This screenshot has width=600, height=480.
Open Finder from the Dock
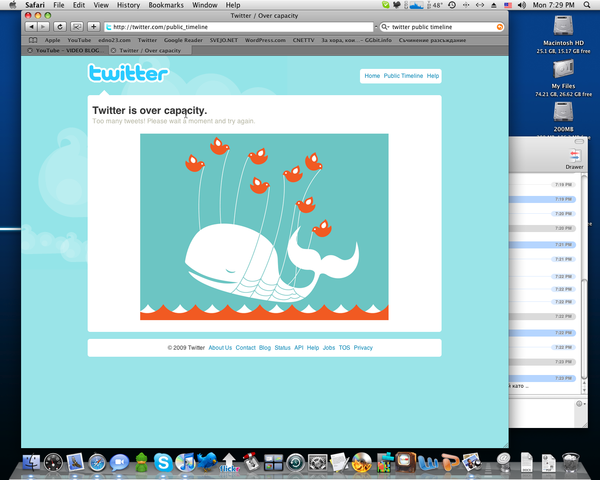point(31,462)
